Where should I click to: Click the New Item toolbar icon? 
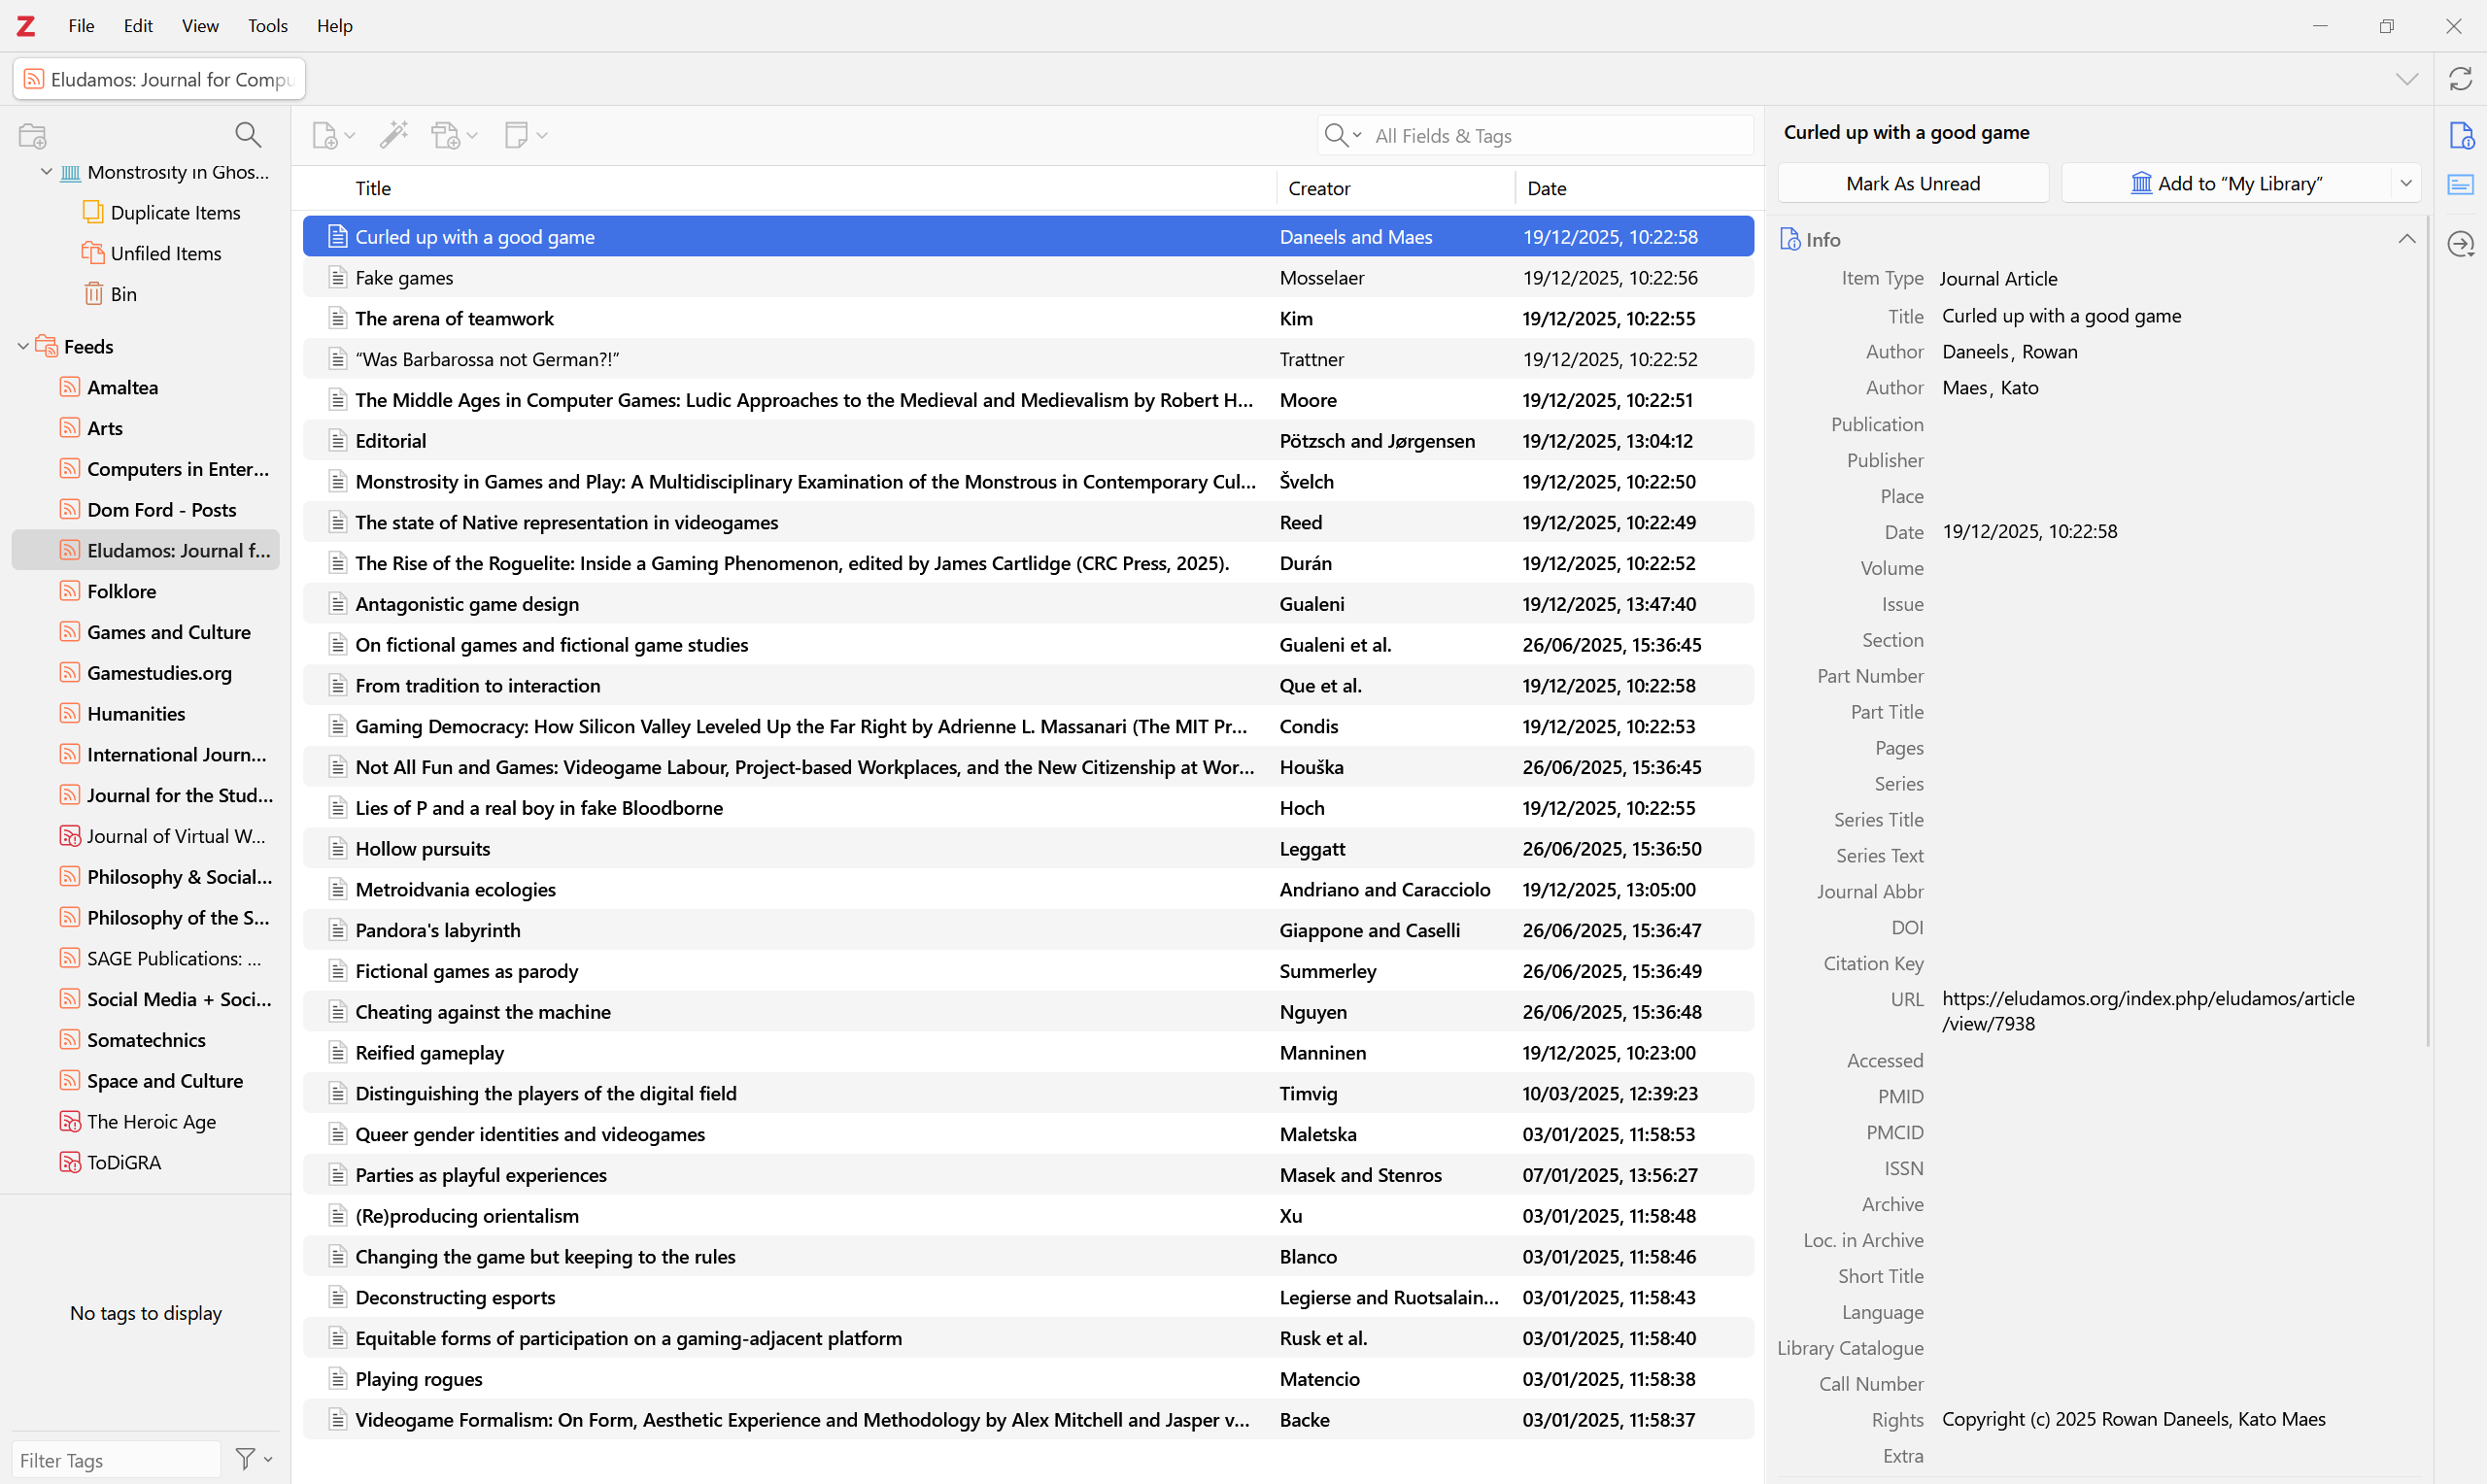326,135
